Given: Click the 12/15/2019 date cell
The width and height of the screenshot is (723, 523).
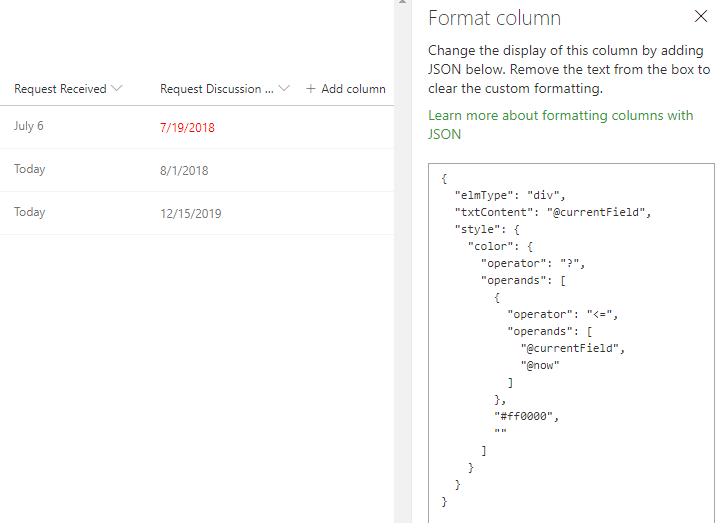Looking at the screenshot, I should coord(191,214).
